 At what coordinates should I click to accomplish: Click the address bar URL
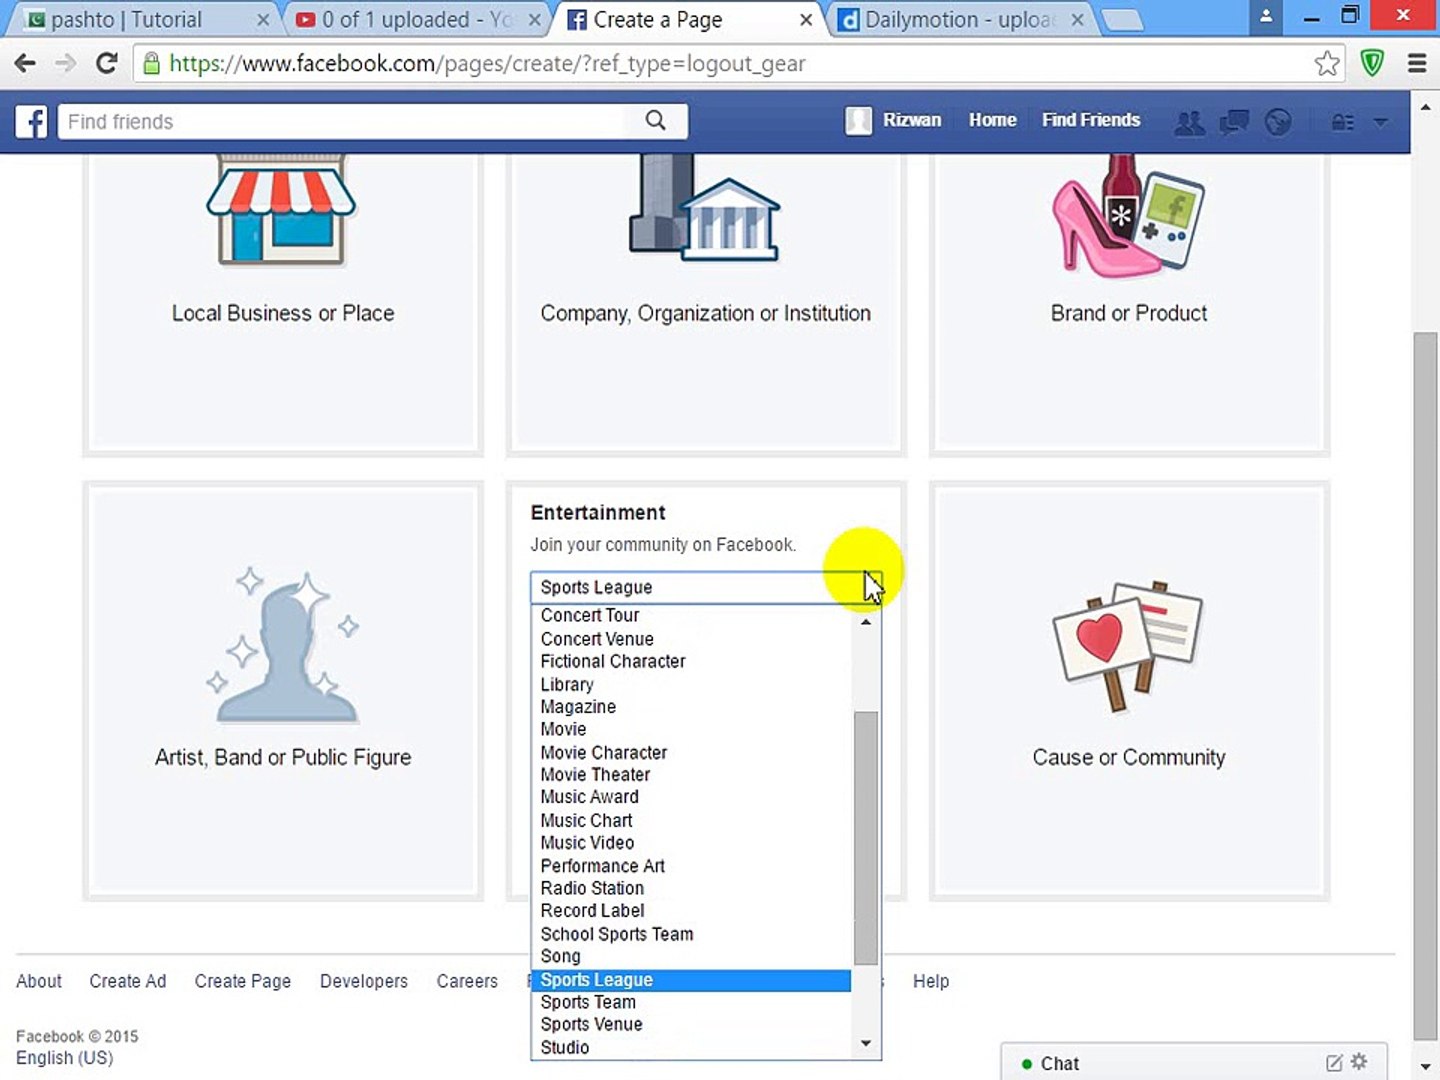click(x=487, y=64)
